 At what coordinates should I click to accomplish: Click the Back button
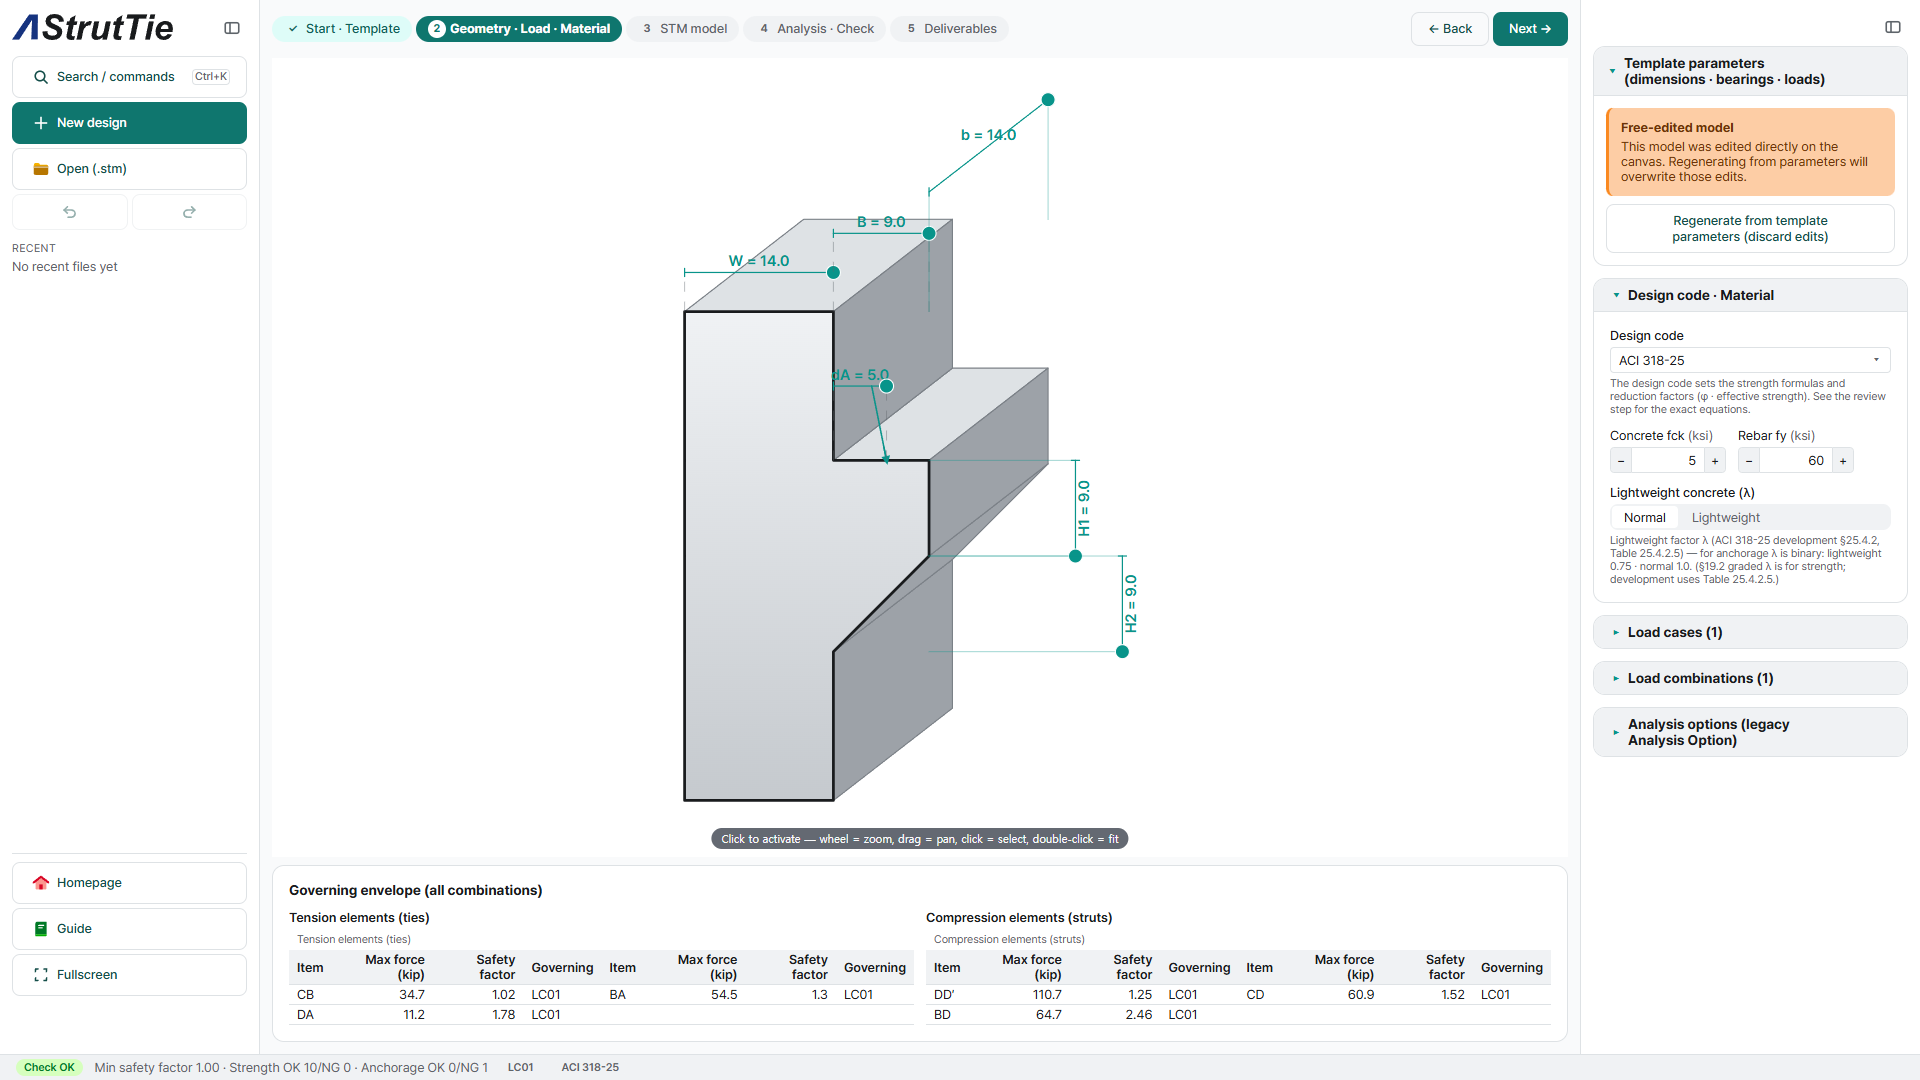pos(1449,29)
